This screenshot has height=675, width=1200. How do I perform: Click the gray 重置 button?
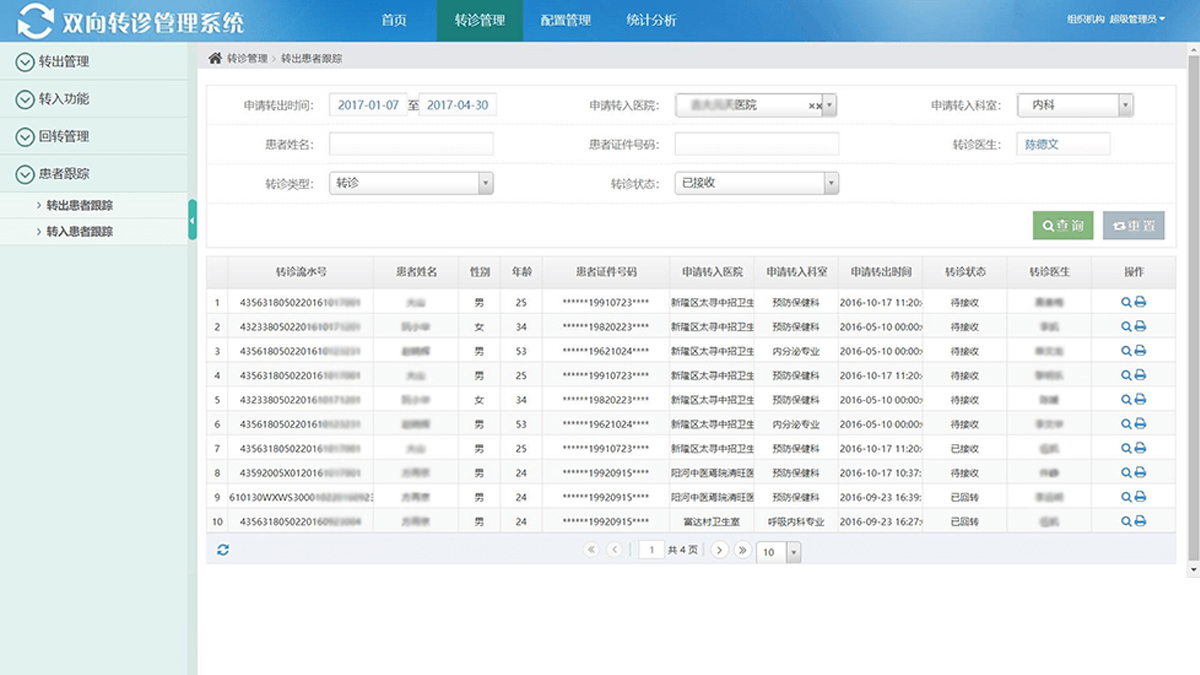pos(1133,226)
